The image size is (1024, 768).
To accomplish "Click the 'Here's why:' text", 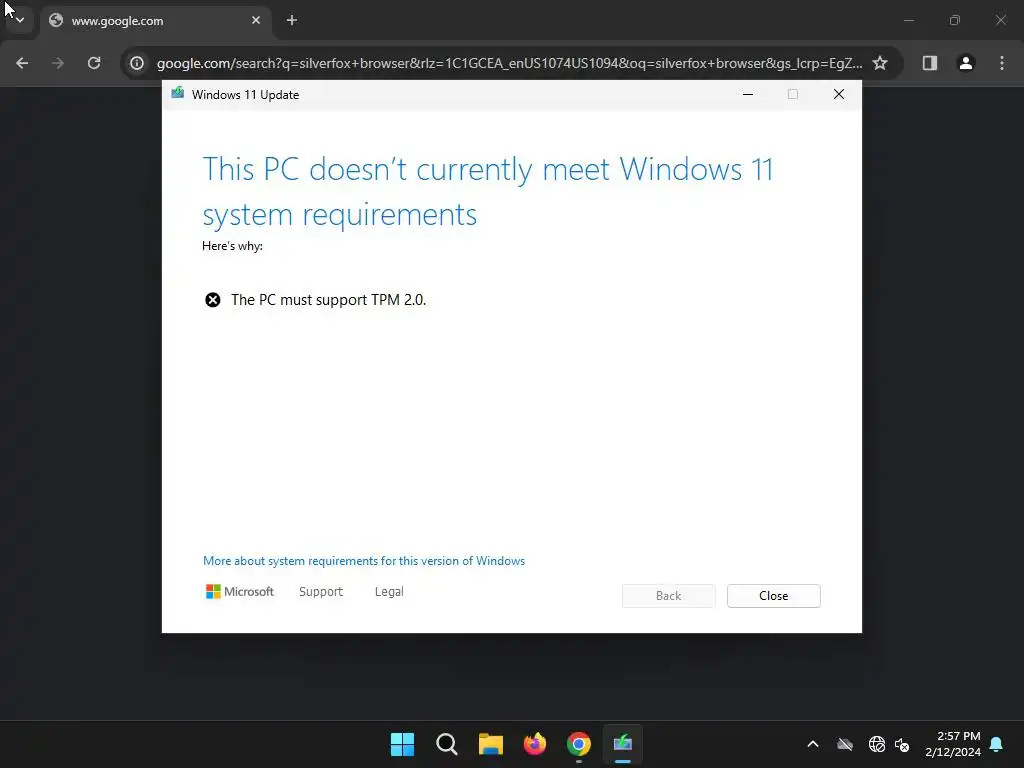I will pos(232,246).
